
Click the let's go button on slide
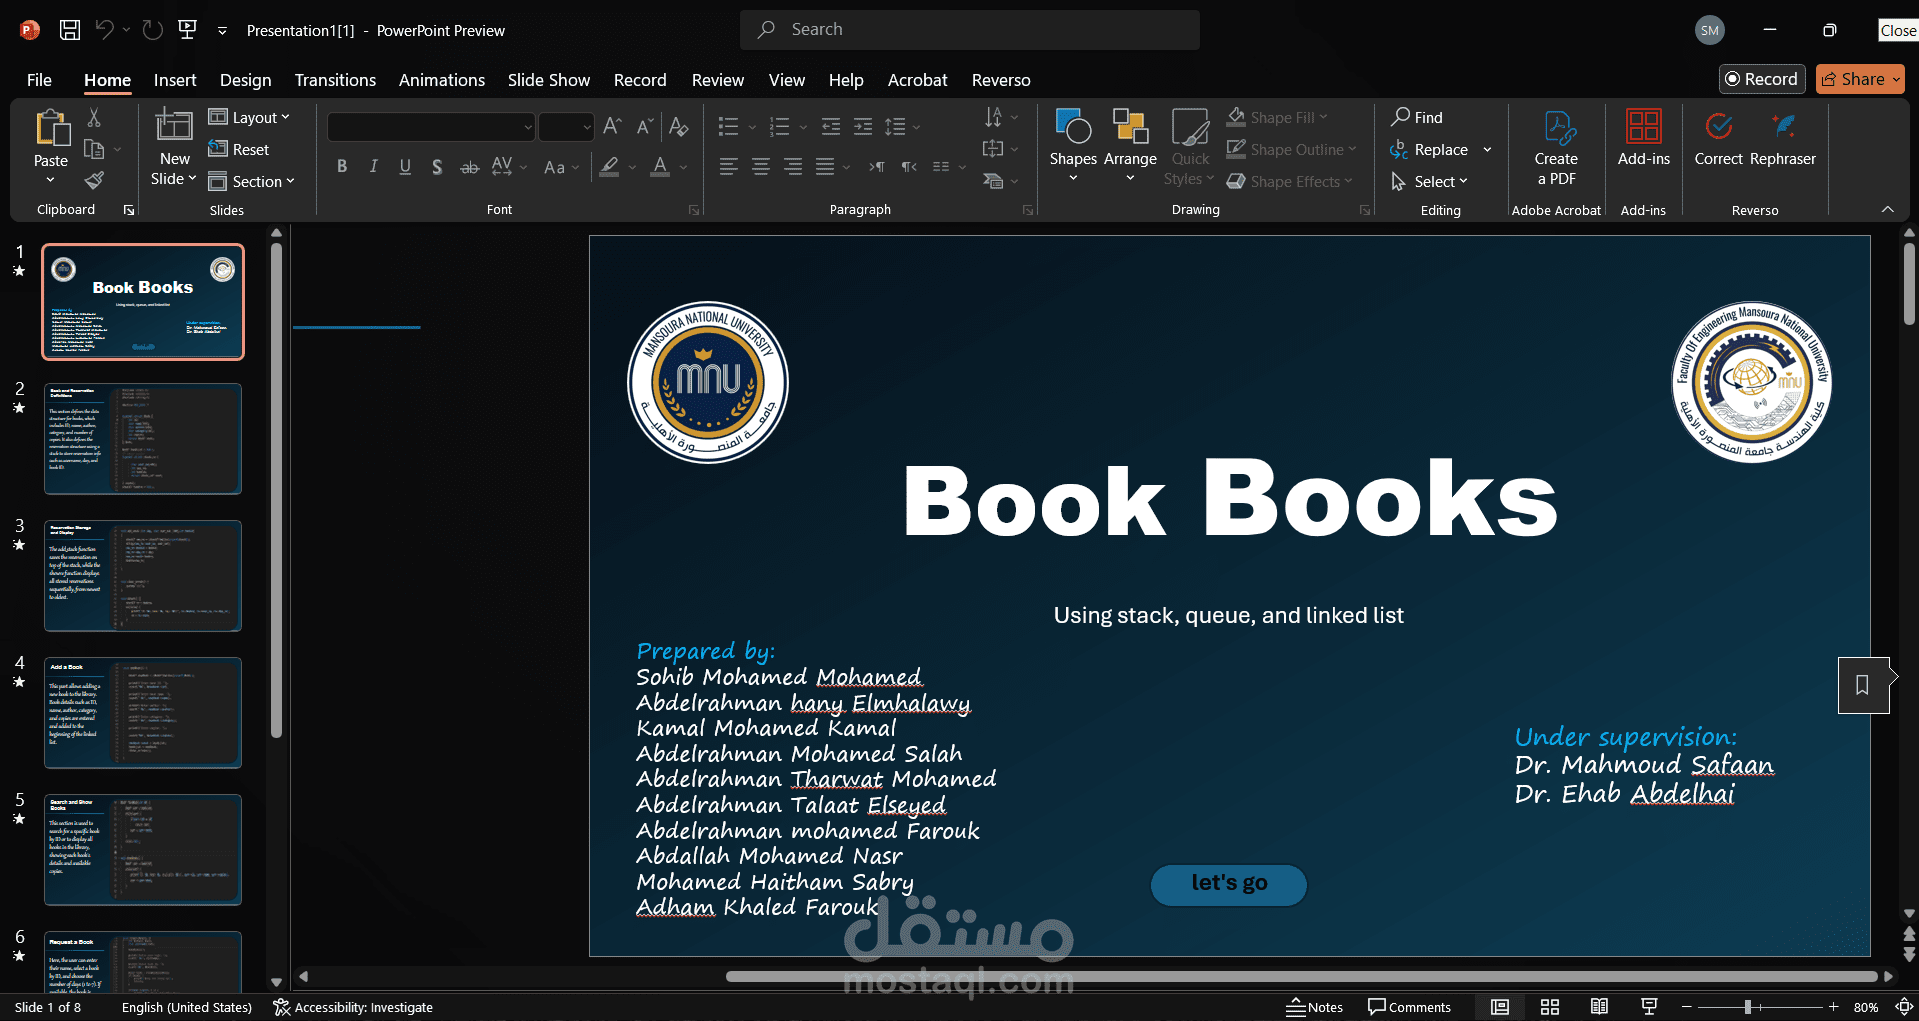[1229, 884]
